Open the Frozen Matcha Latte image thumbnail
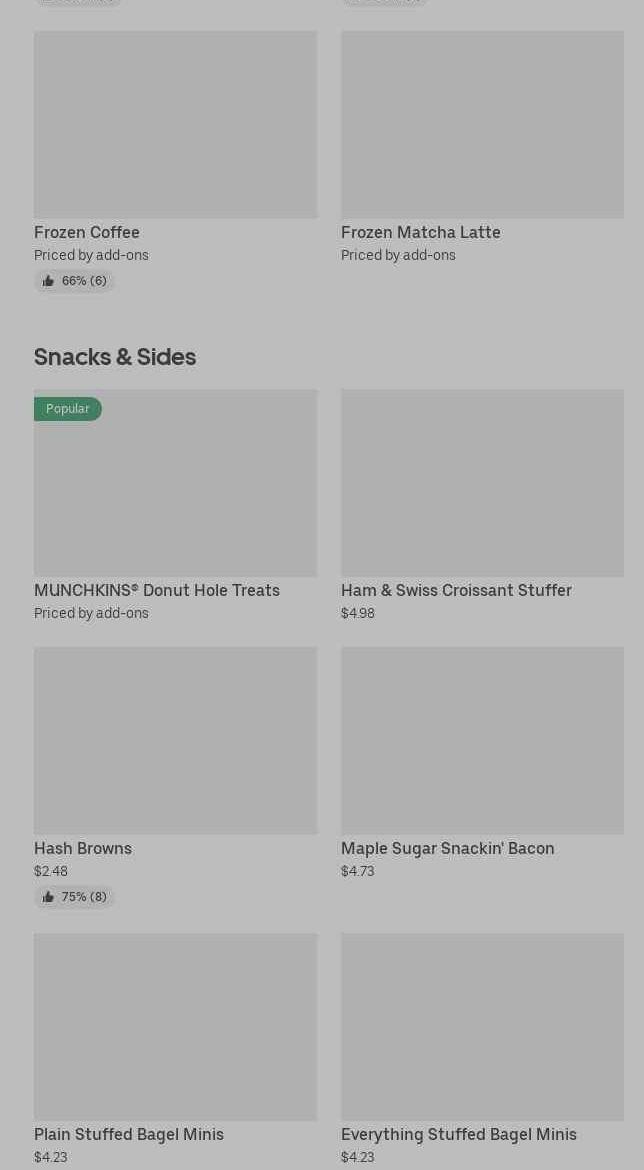The height and width of the screenshot is (1170, 644). click(482, 124)
